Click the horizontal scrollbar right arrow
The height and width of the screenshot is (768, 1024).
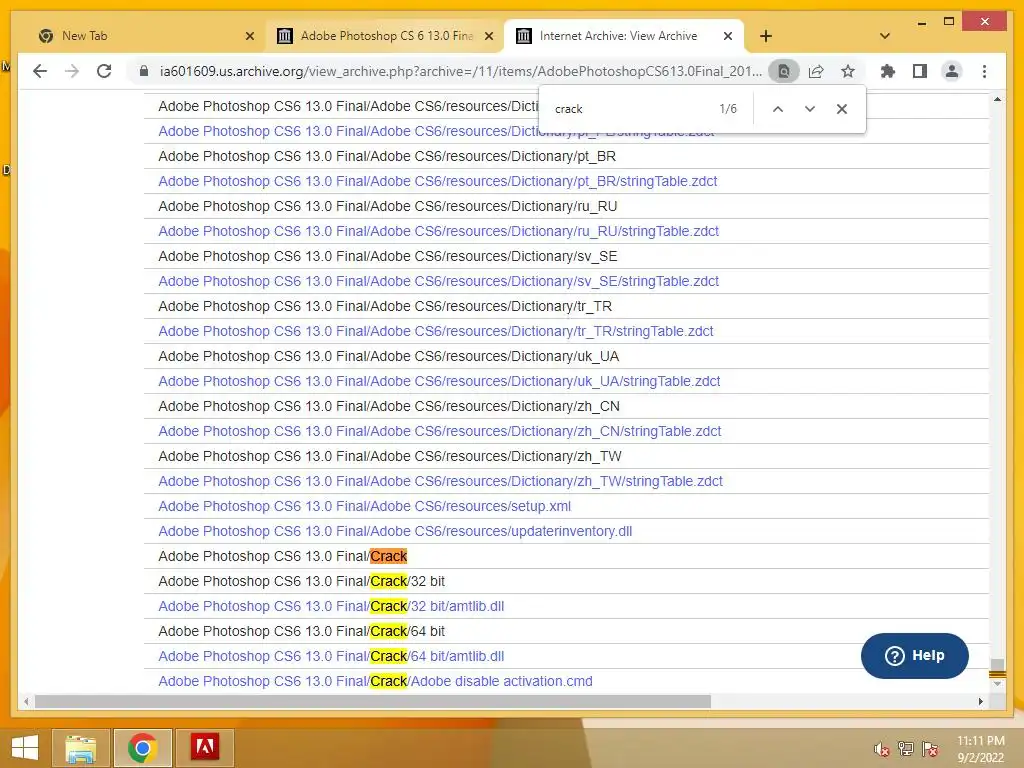pos(981,701)
